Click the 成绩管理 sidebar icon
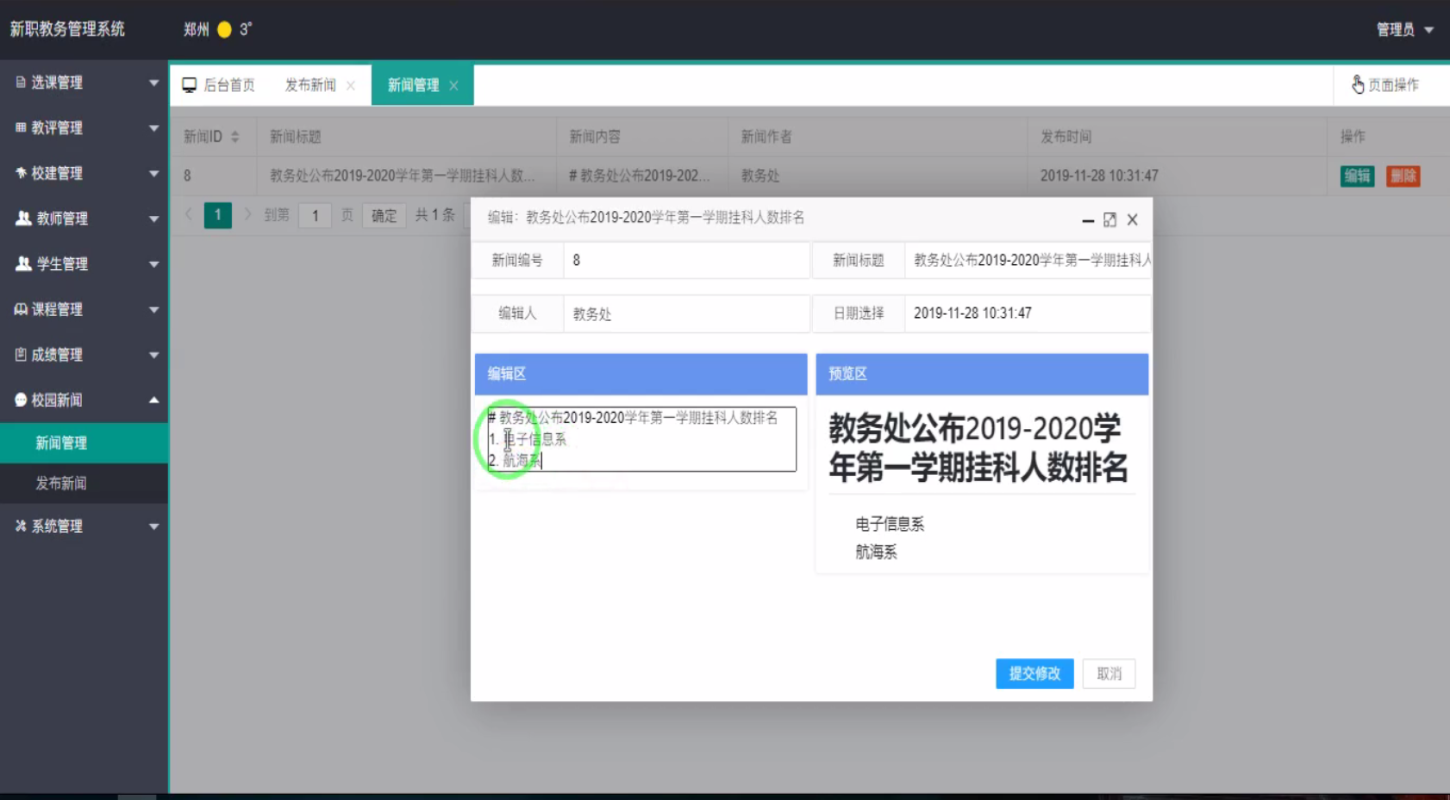This screenshot has width=1450, height=800. point(20,355)
